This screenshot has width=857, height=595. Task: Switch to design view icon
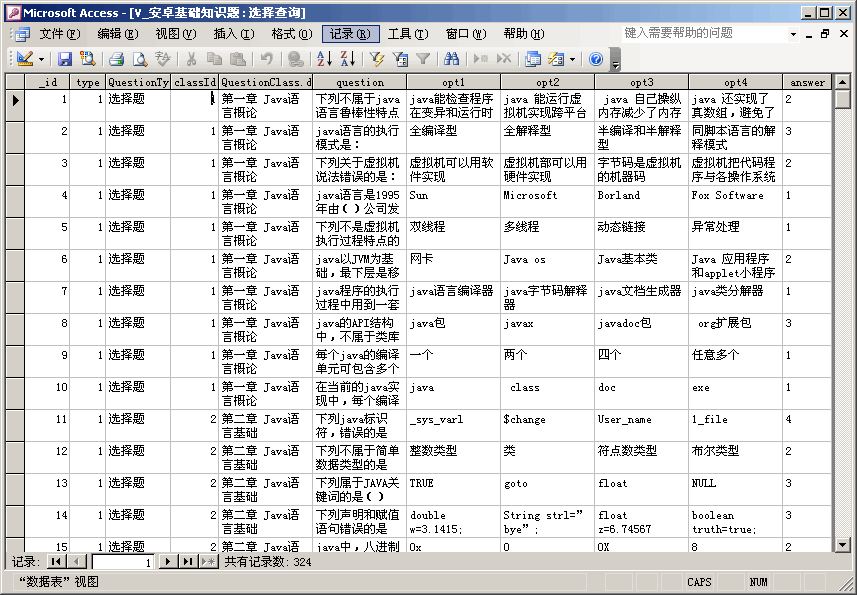click(x=25, y=58)
